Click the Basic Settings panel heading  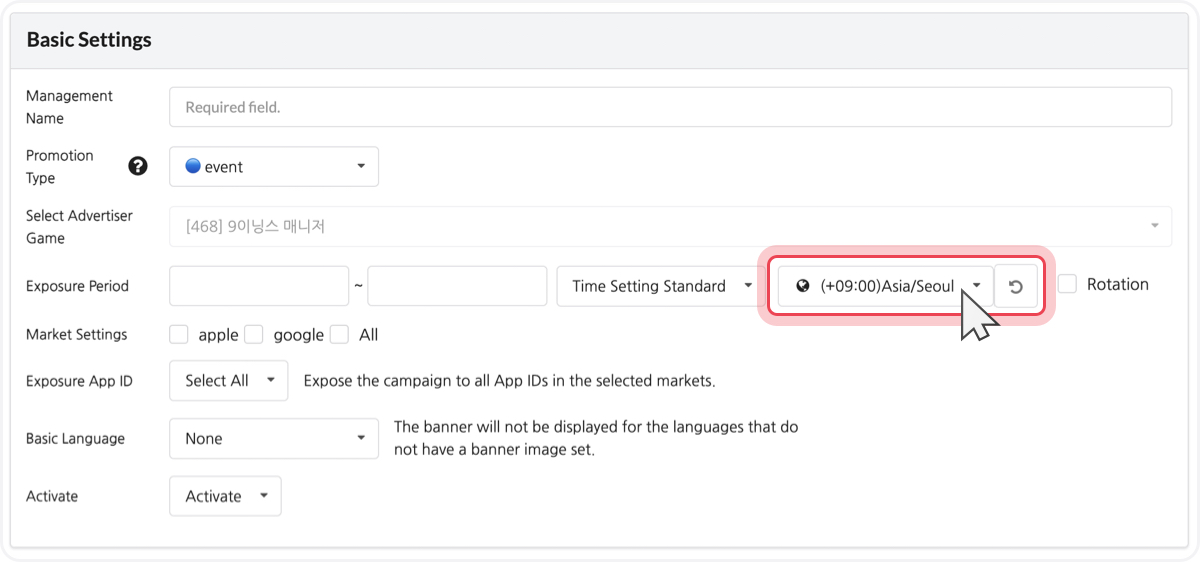coord(89,40)
